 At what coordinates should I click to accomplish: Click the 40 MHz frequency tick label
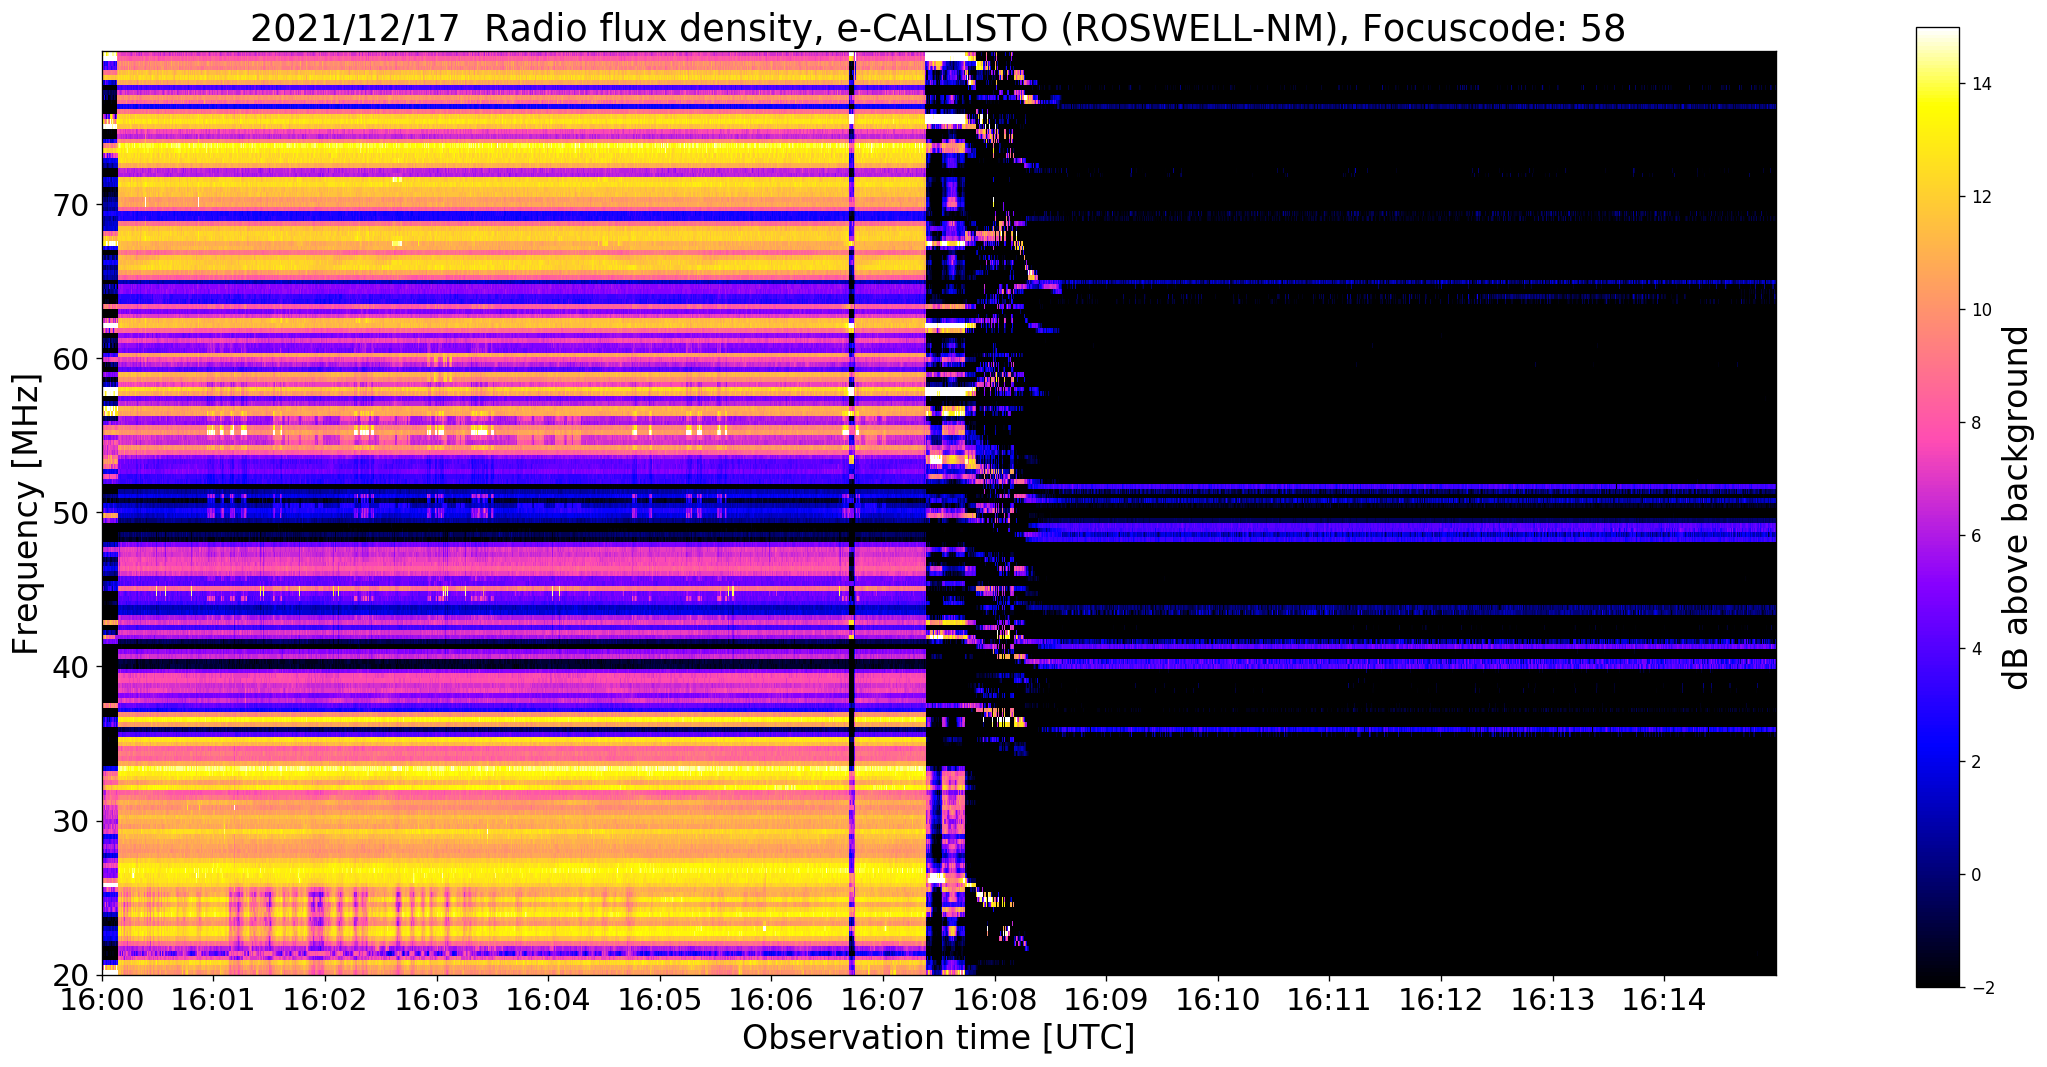pos(72,667)
